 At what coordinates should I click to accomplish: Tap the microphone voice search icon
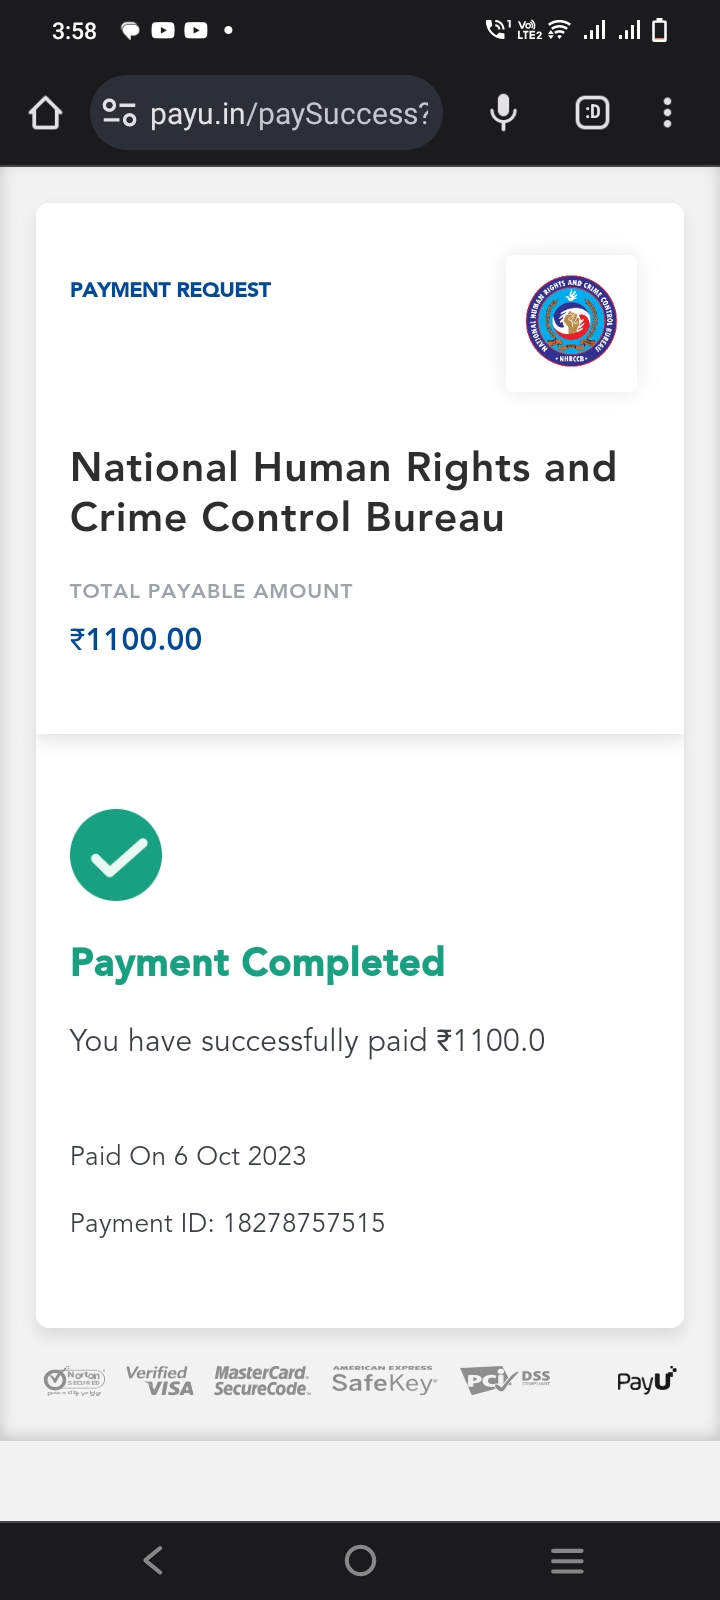(503, 114)
